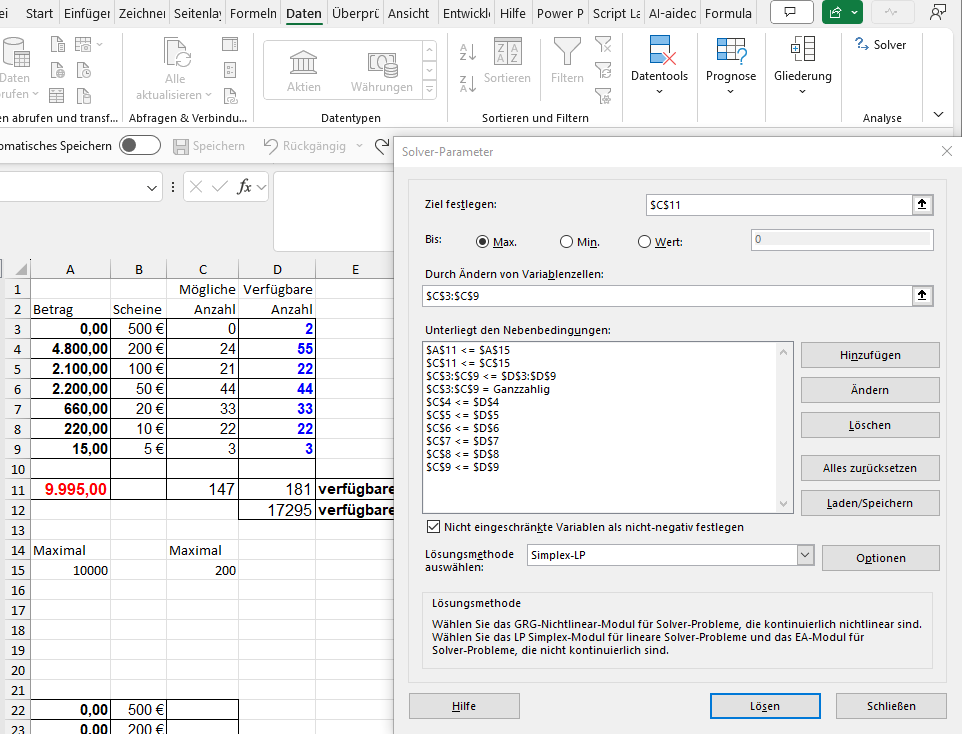Click the advanced filter icon
The image size is (962, 734).
603,96
